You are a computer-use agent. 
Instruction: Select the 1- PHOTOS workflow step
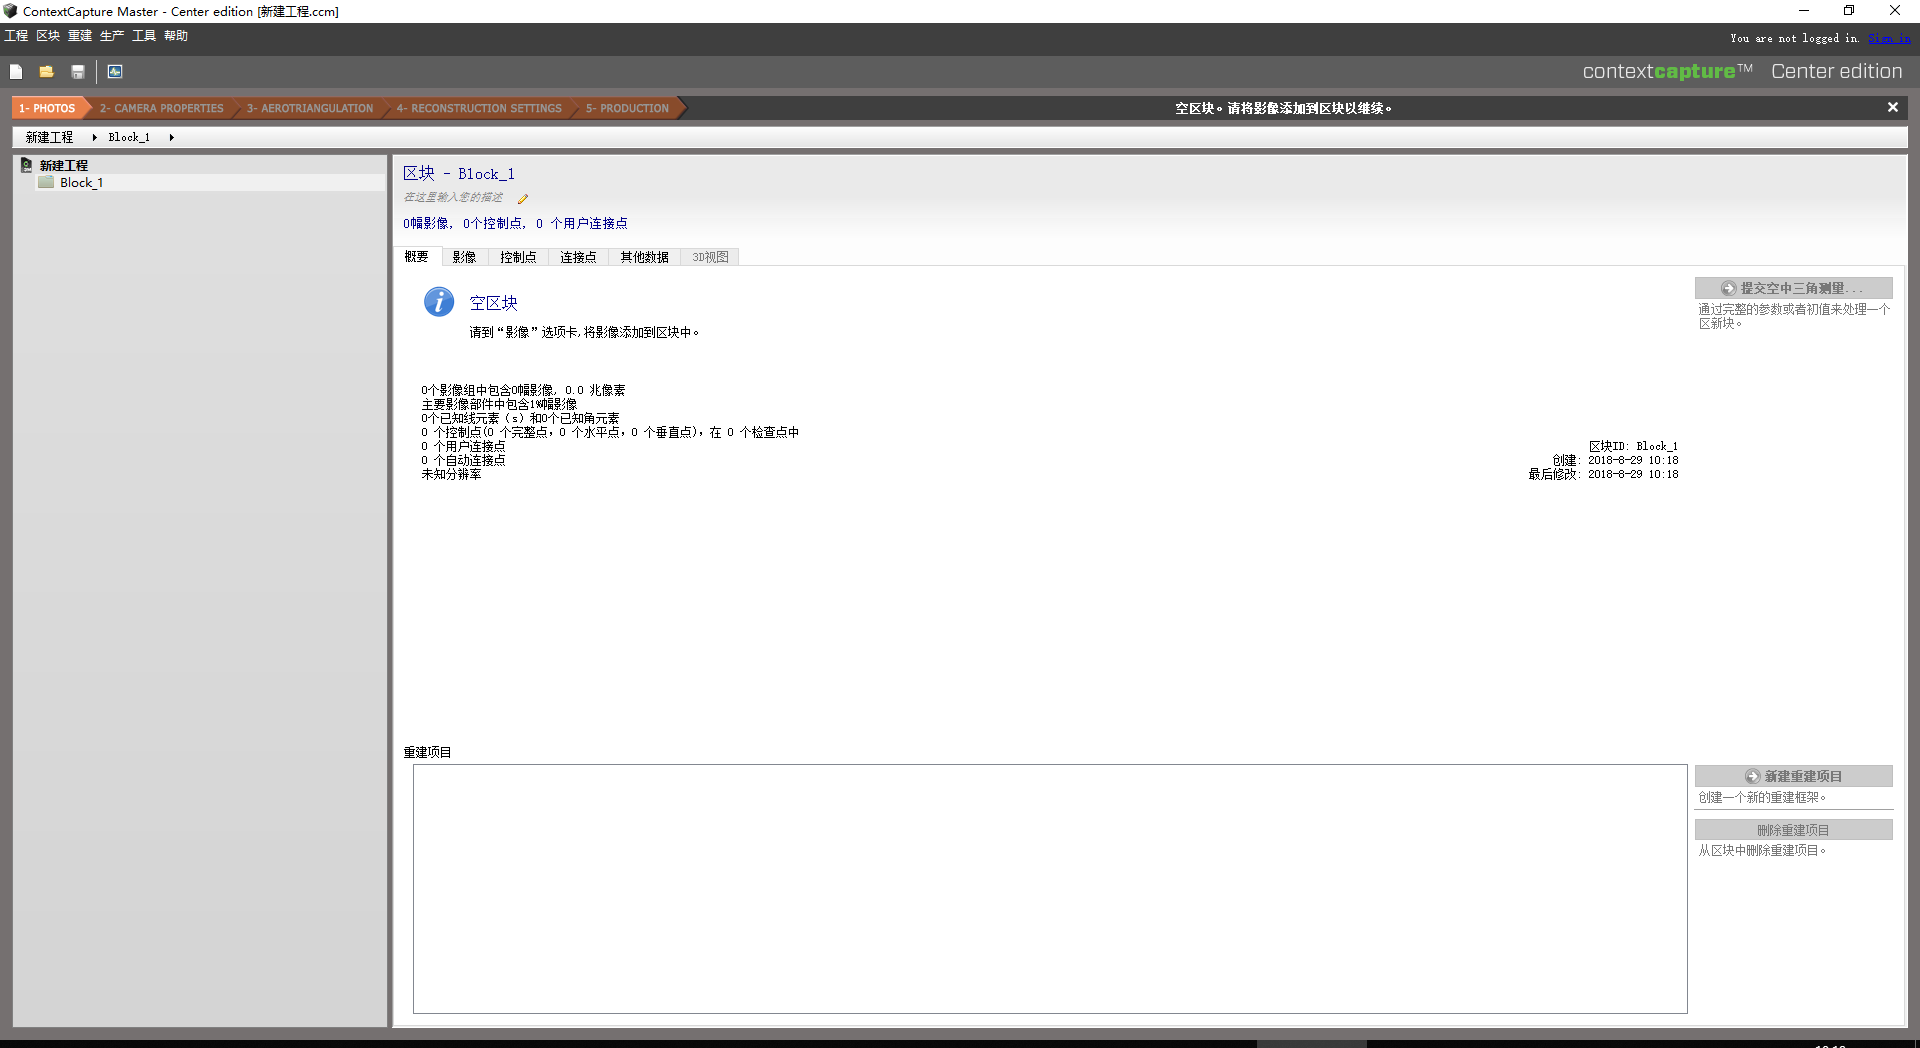48,108
